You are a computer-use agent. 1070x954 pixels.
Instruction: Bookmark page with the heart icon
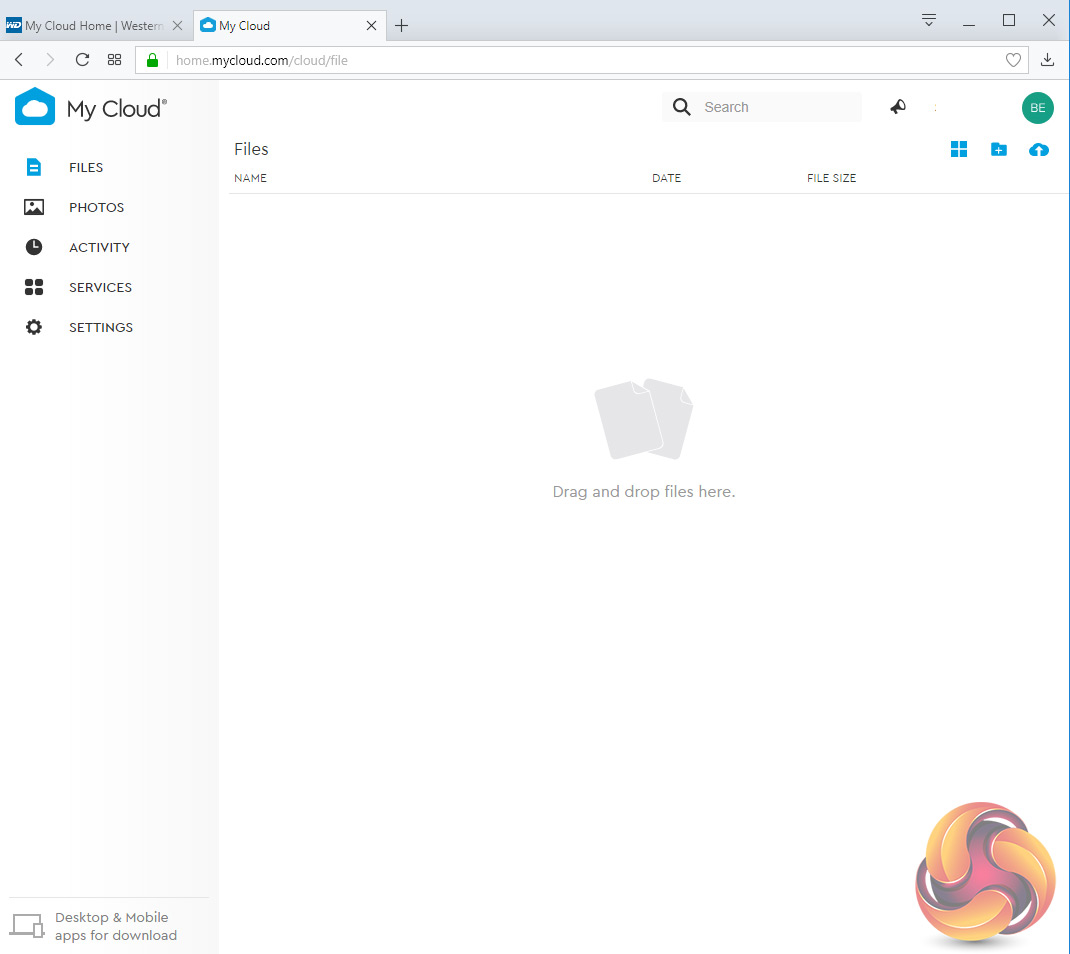[1013, 60]
